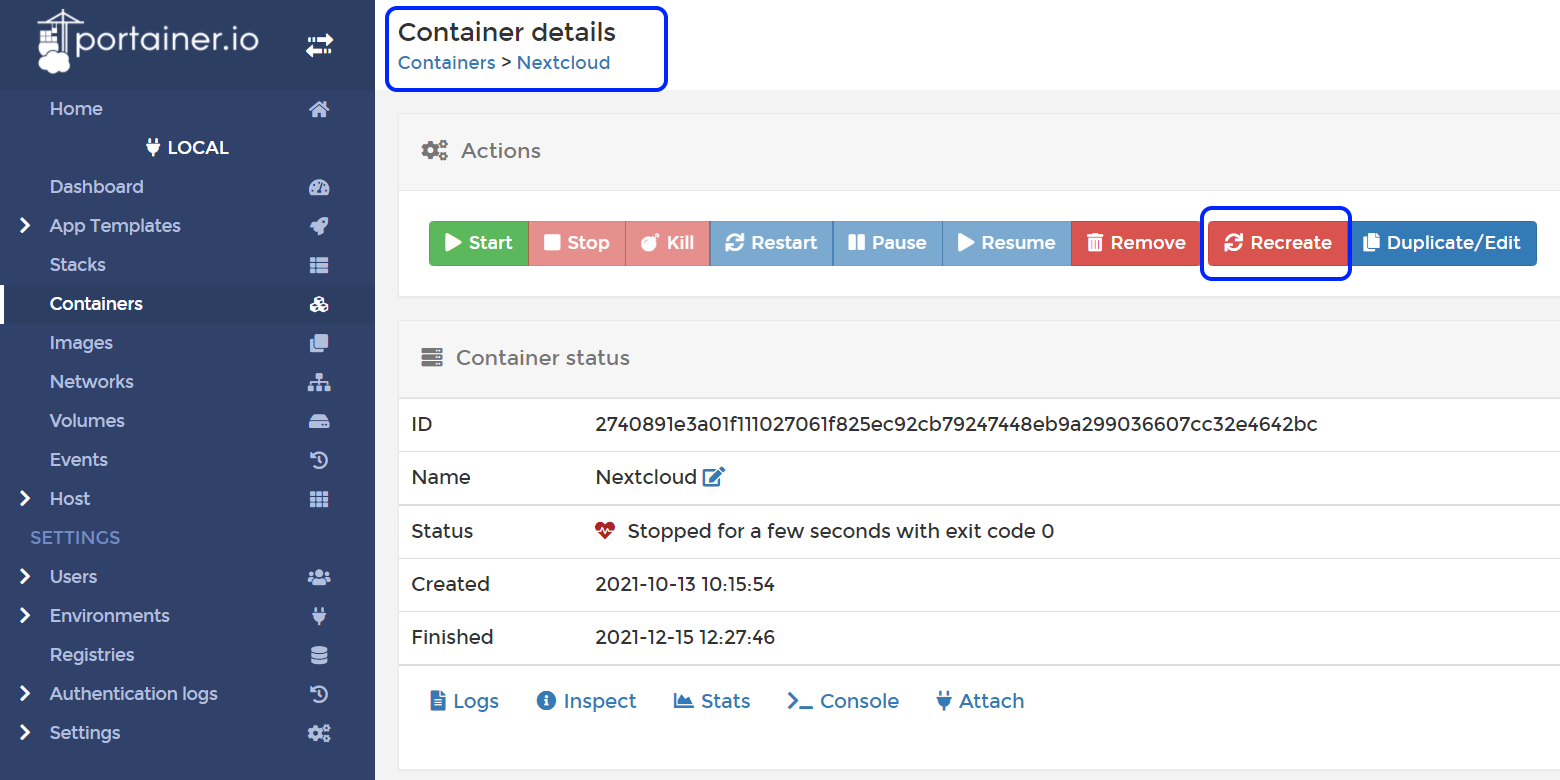Open Networks in the sidebar
Image resolution: width=1560 pixels, height=780 pixels.
187,382
